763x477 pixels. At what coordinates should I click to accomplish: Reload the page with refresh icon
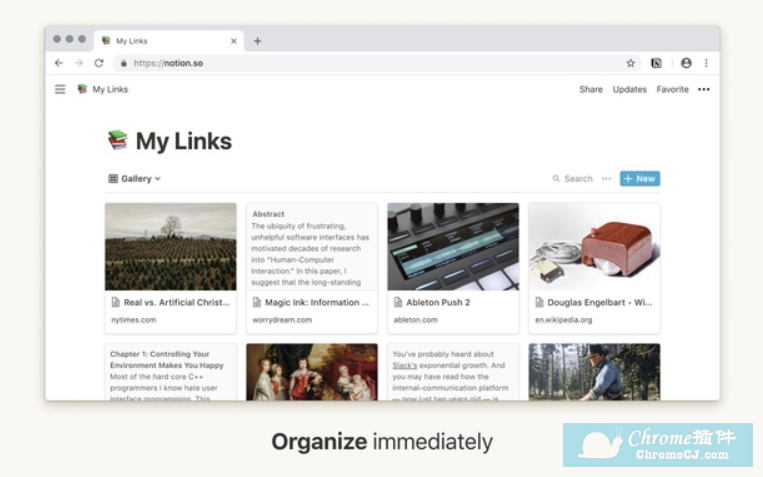pos(99,63)
